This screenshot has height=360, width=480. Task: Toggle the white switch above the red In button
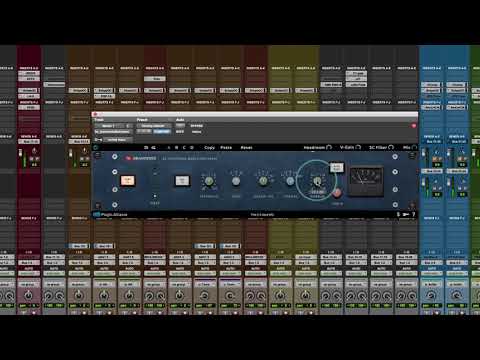click(336, 167)
